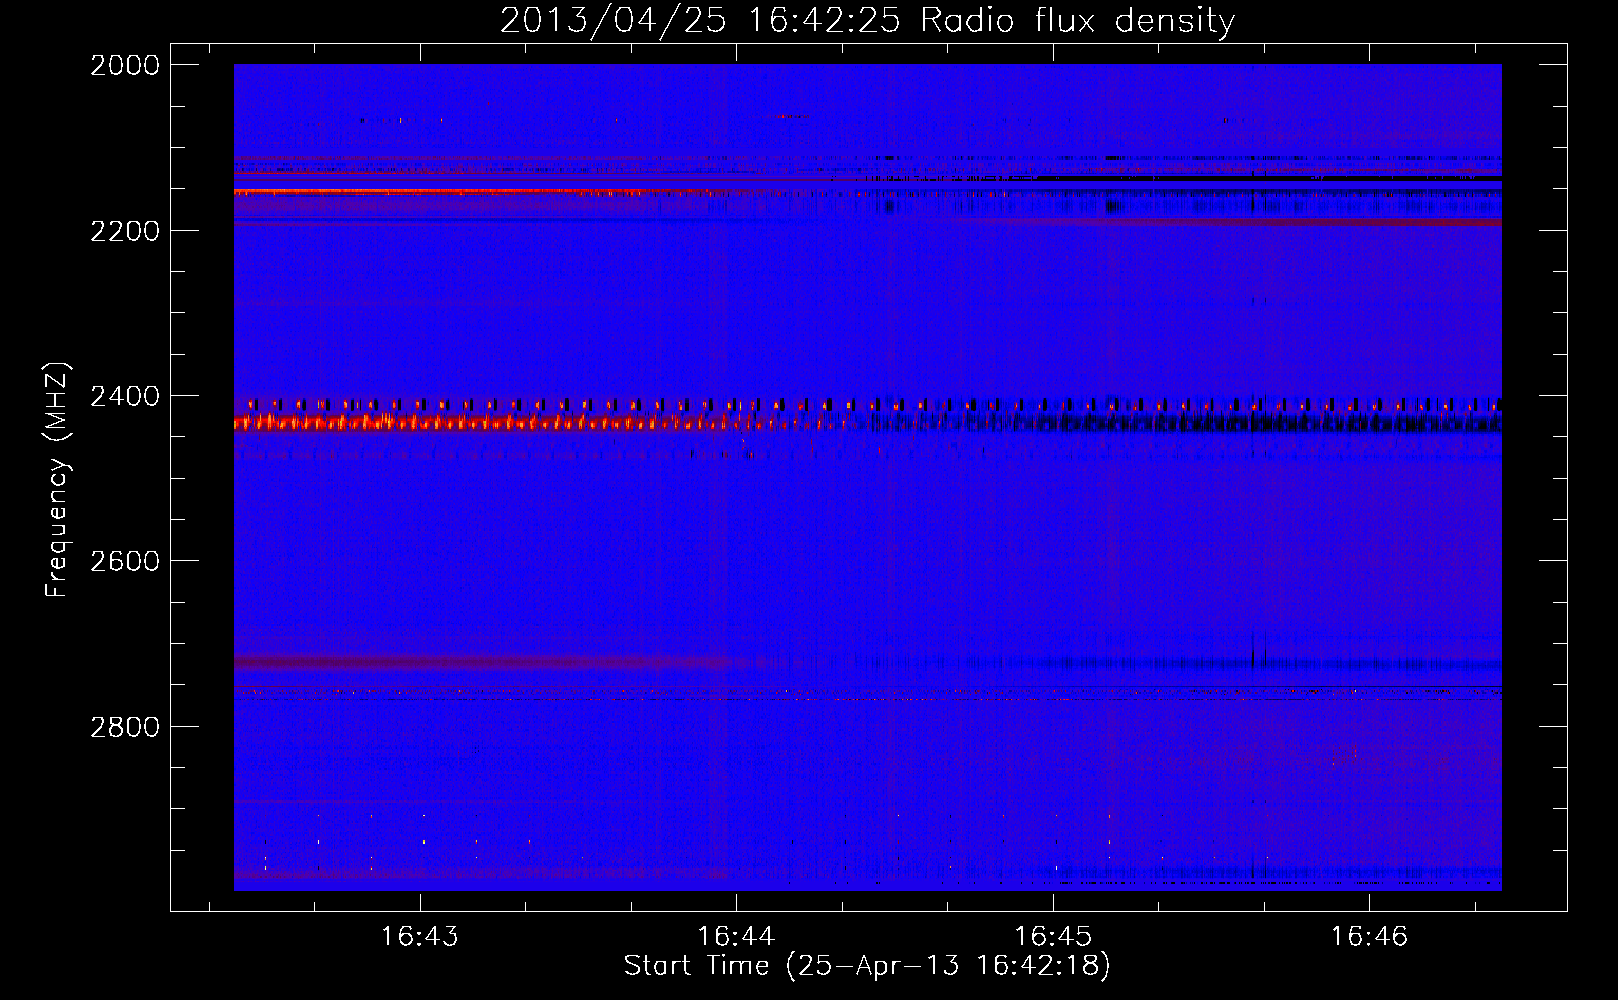Click the 2200 frequency tick label
Screen dimensions: 1618x1000
pos(125,231)
